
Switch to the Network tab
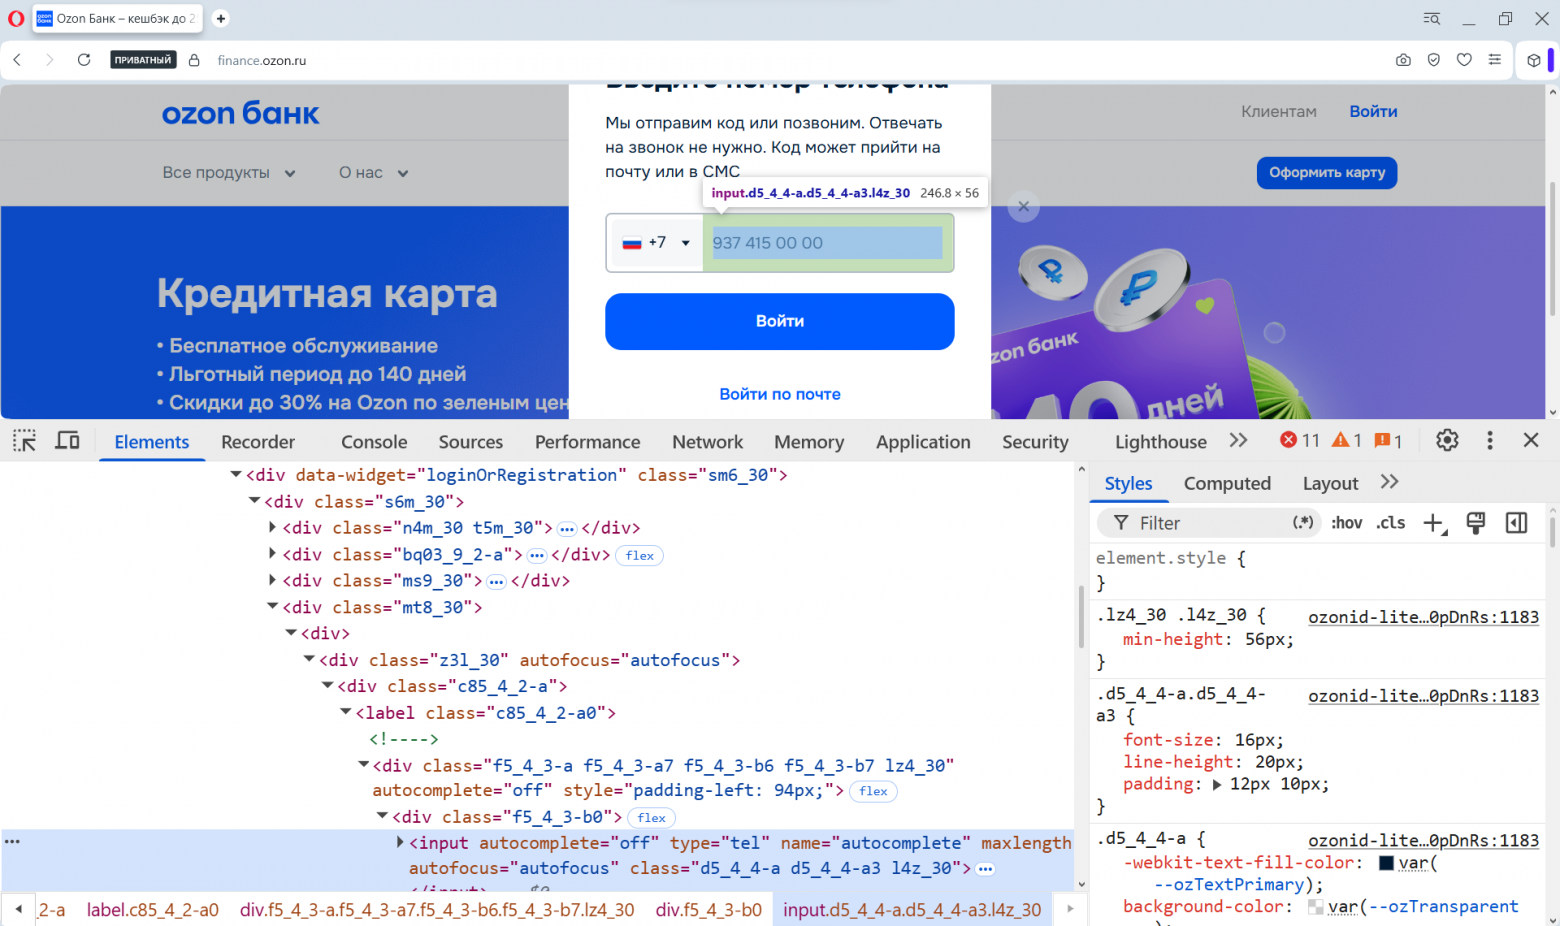(707, 442)
